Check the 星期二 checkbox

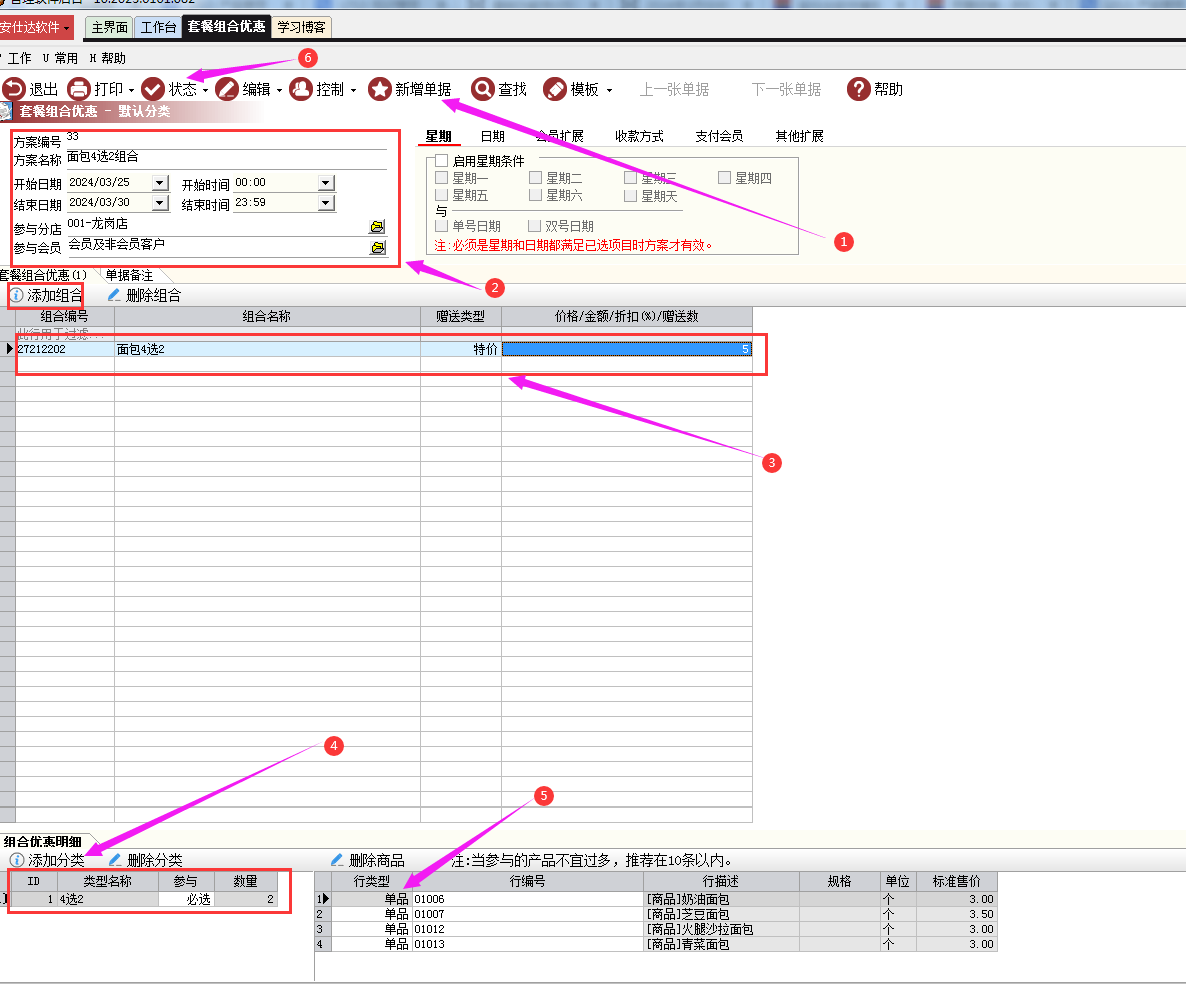536,178
